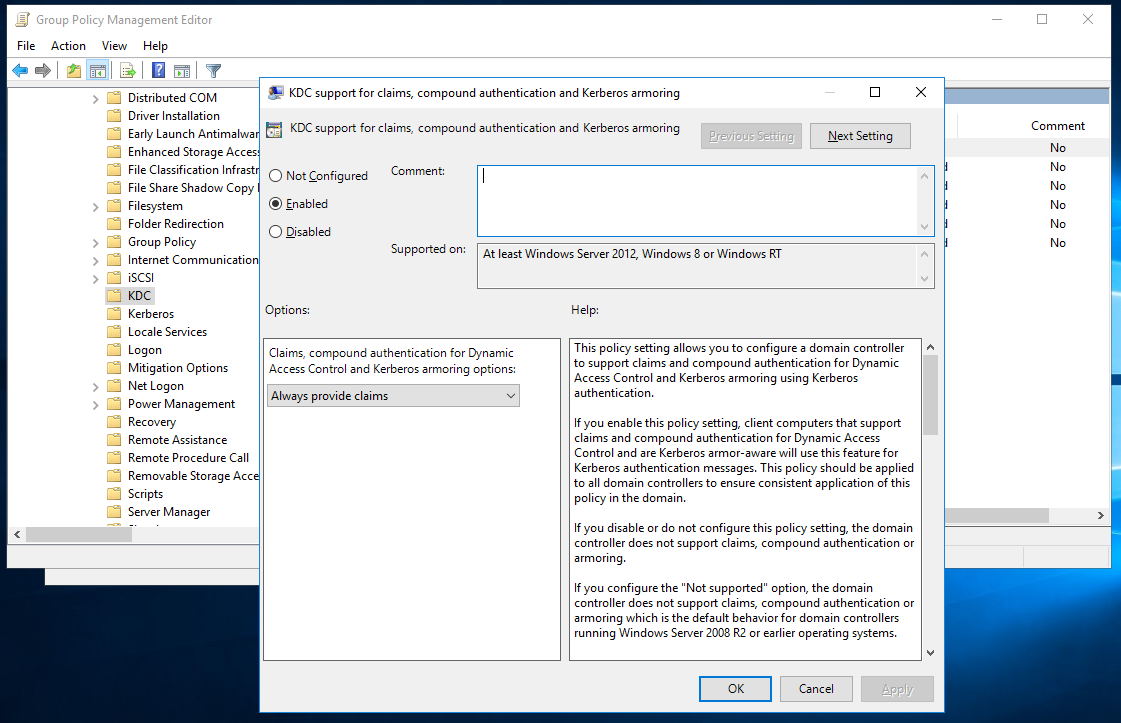The image size is (1121, 723).
Task: Open the File menu
Action: pyautogui.click(x=26, y=46)
